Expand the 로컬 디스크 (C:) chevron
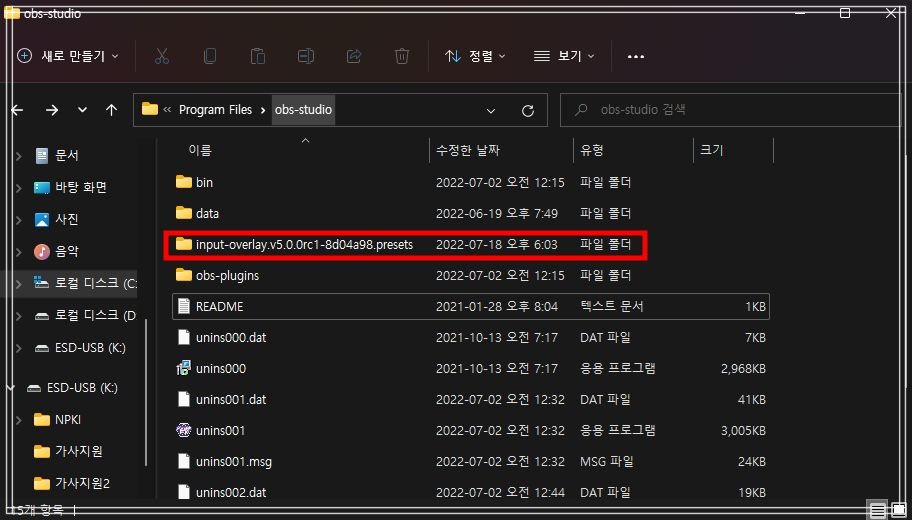Image resolution: width=912 pixels, height=520 pixels. pos(19,284)
